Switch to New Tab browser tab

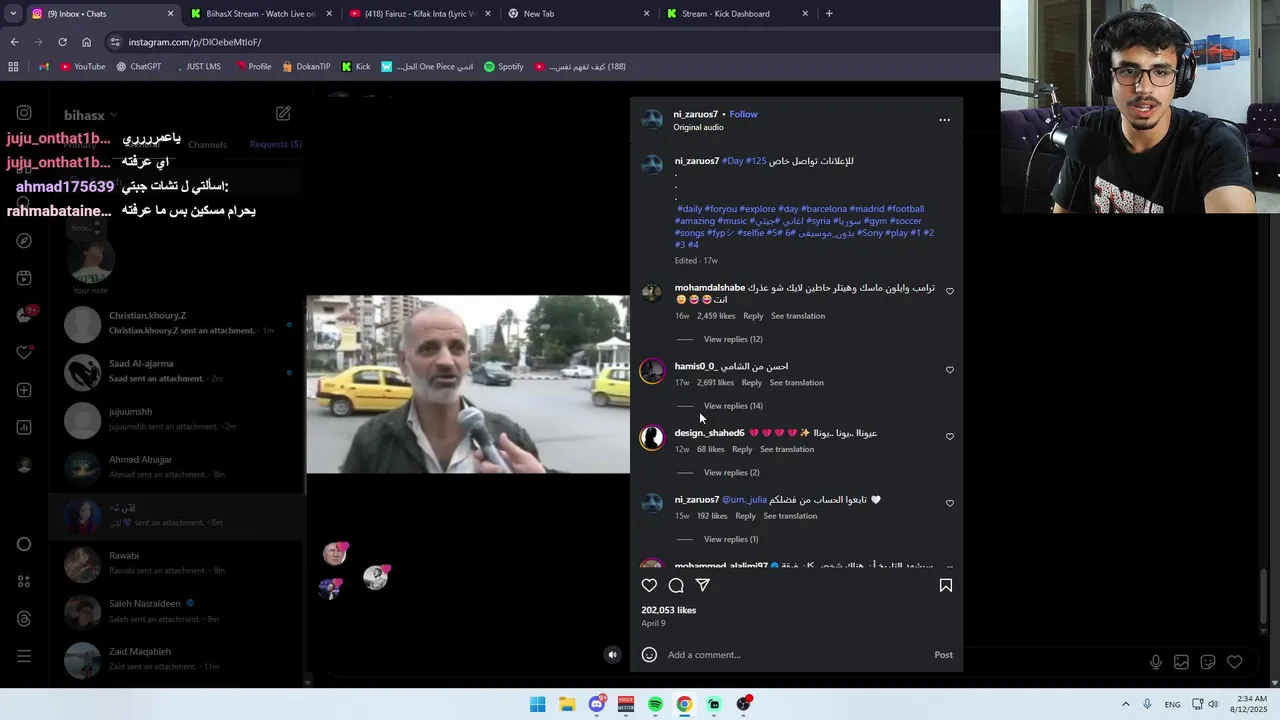[578, 14]
